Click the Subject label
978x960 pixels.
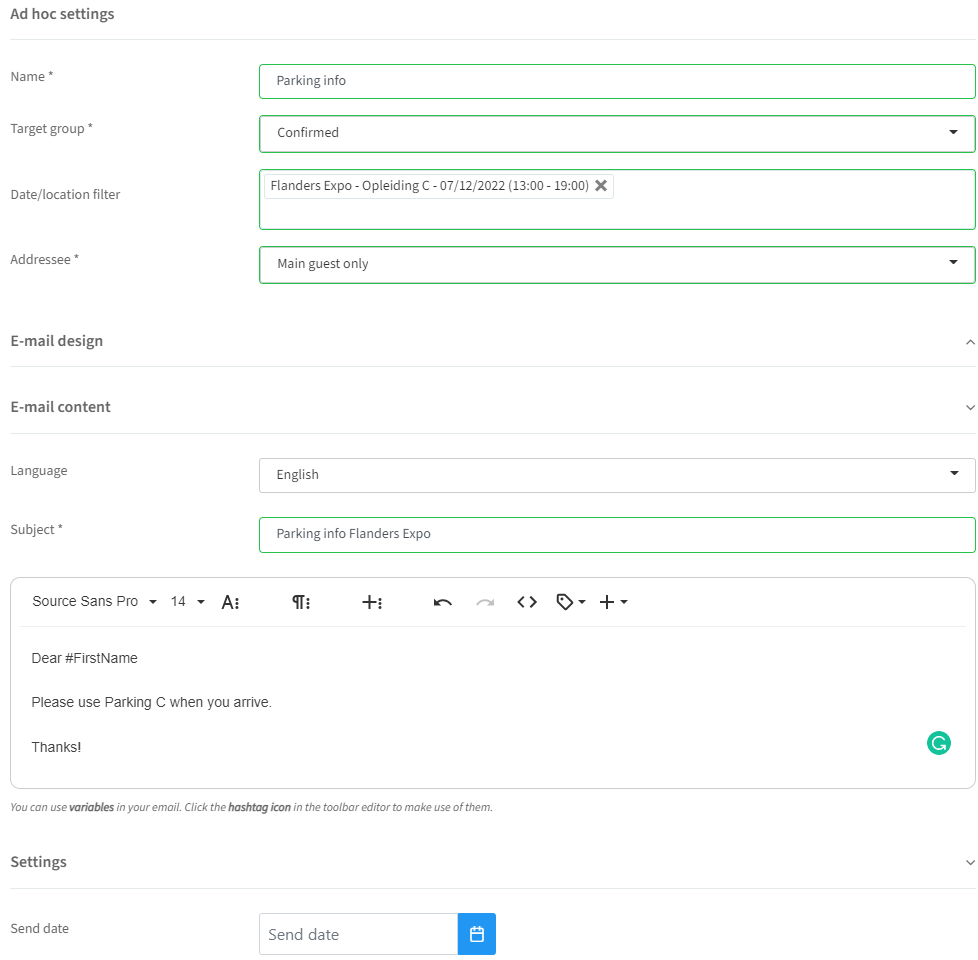tap(36, 530)
